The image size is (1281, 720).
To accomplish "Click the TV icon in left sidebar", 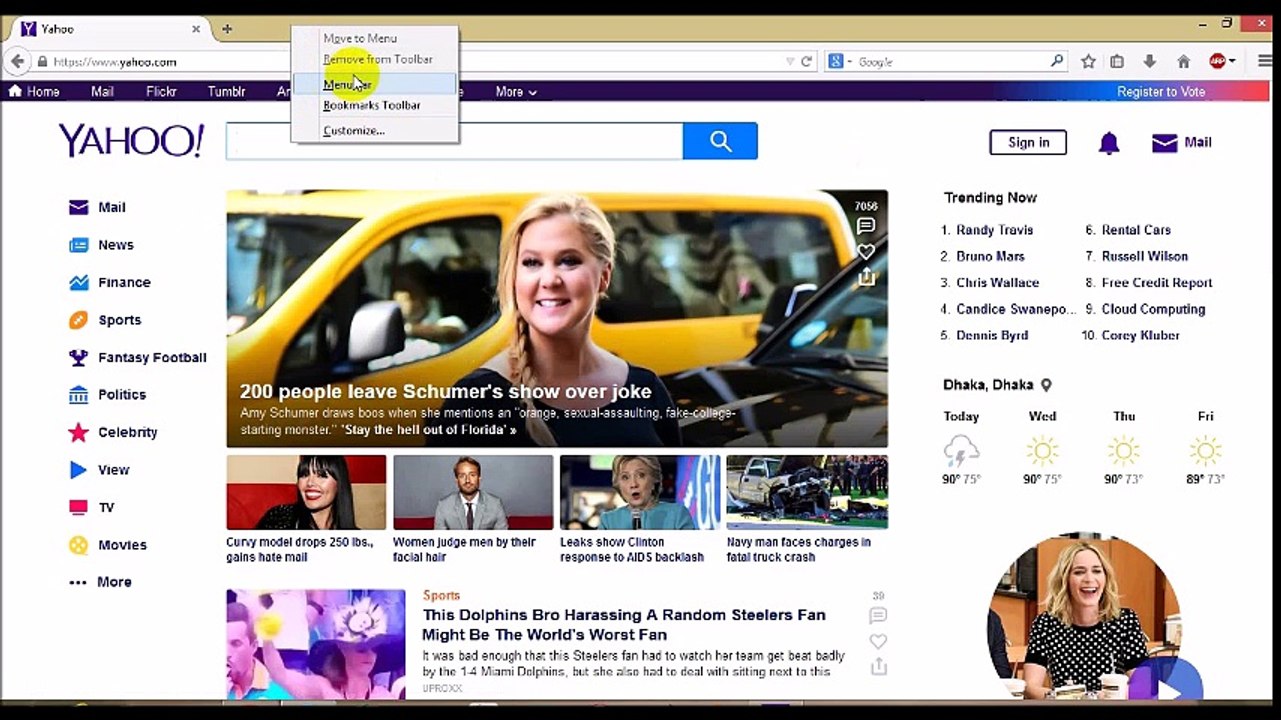I will tap(78, 507).
